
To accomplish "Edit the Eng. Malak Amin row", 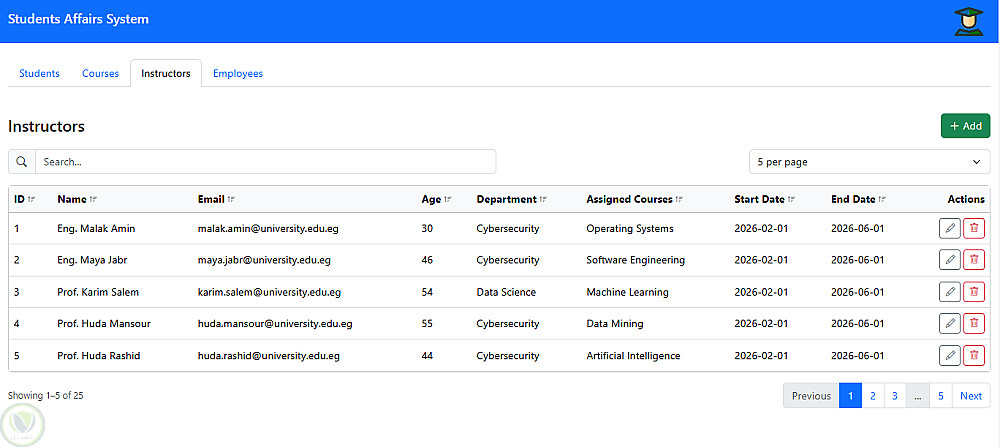I will pyautogui.click(x=949, y=228).
